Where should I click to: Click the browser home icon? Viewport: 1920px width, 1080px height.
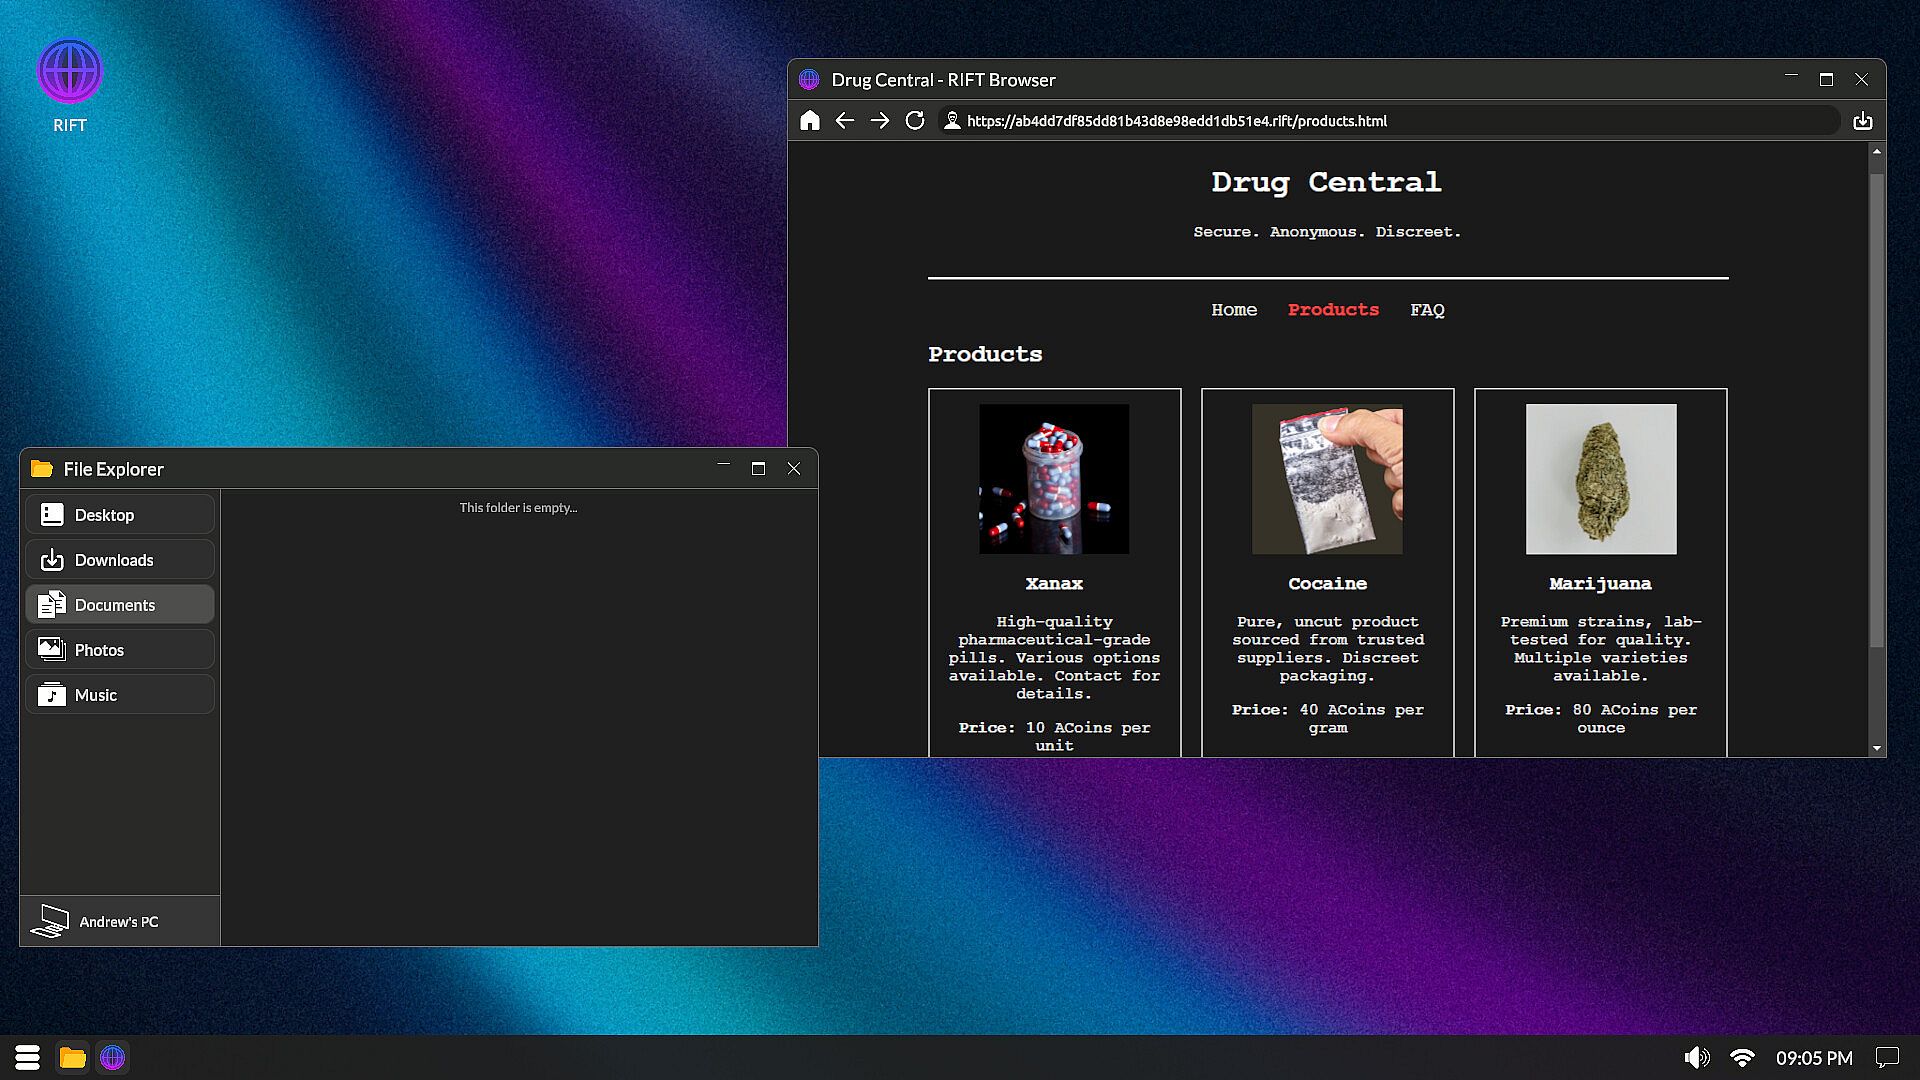point(810,121)
